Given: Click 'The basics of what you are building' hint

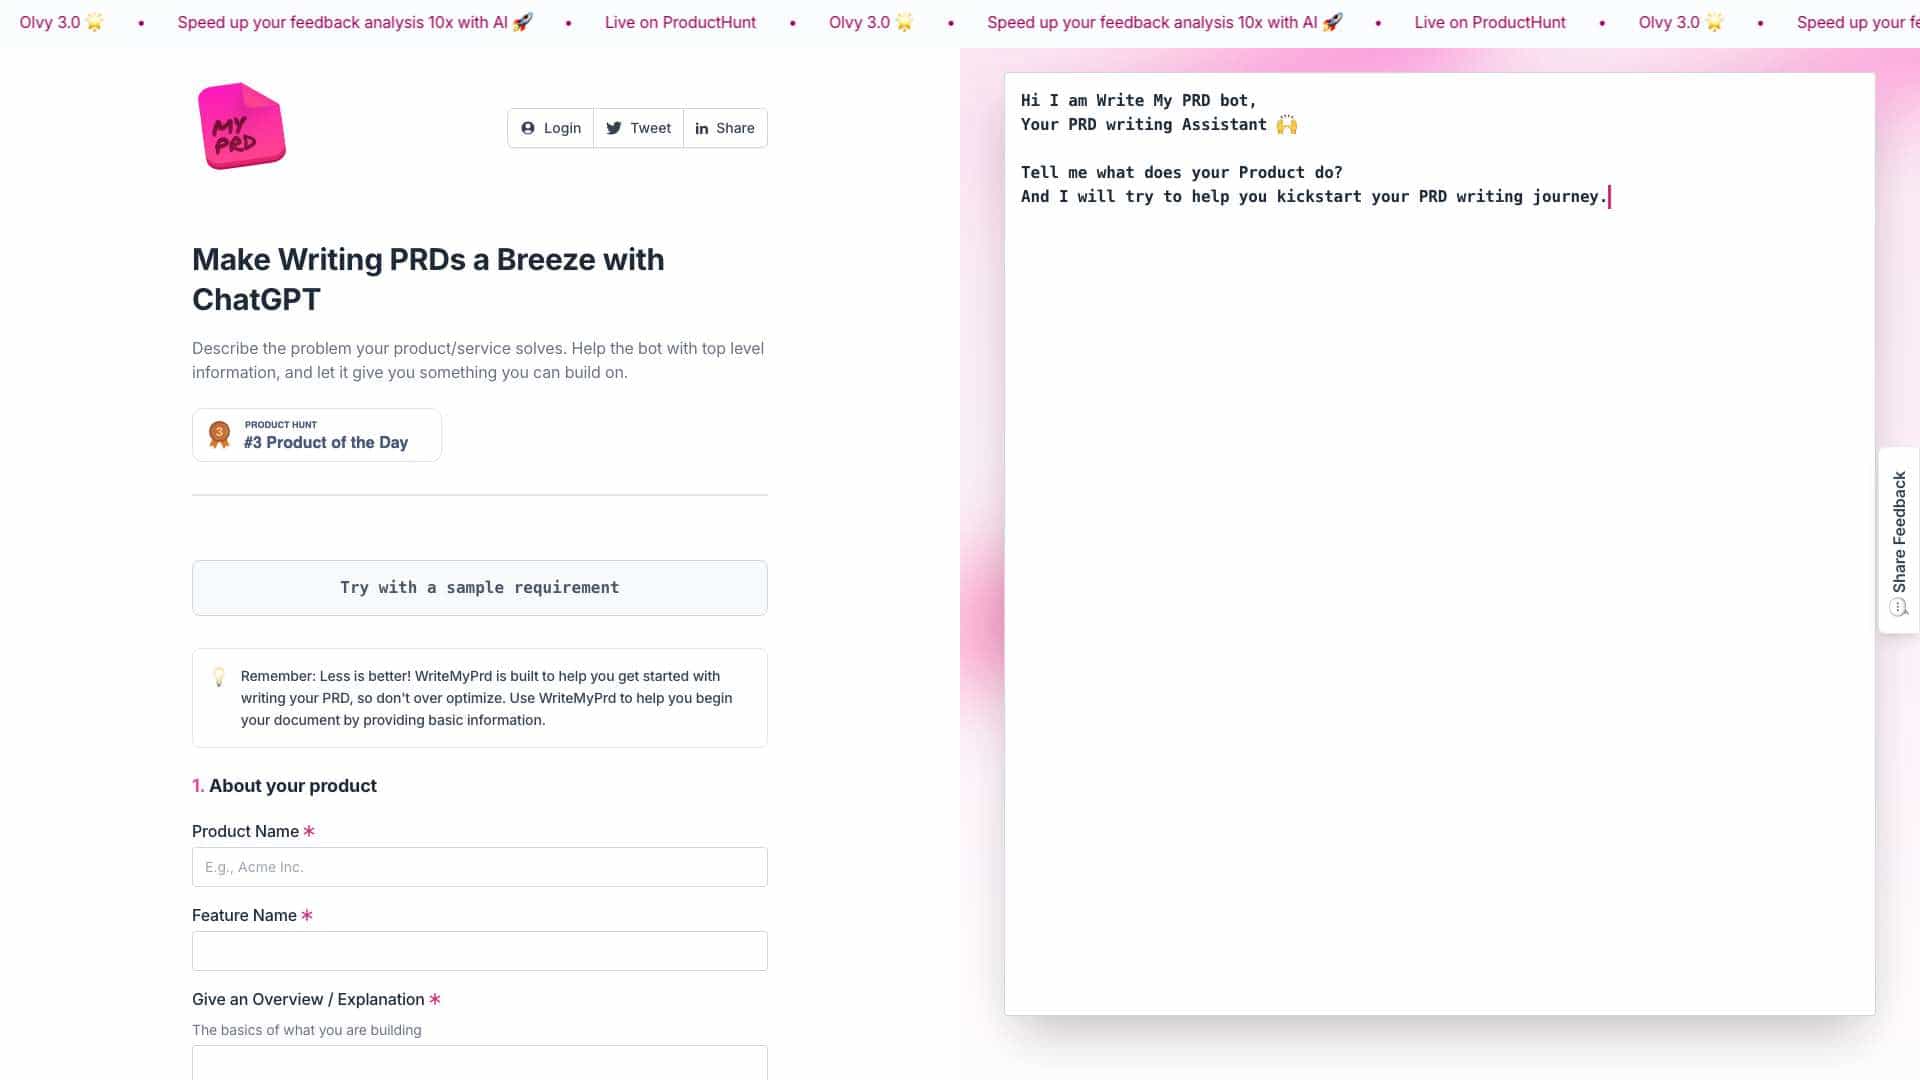Looking at the screenshot, I should 307,1030.
